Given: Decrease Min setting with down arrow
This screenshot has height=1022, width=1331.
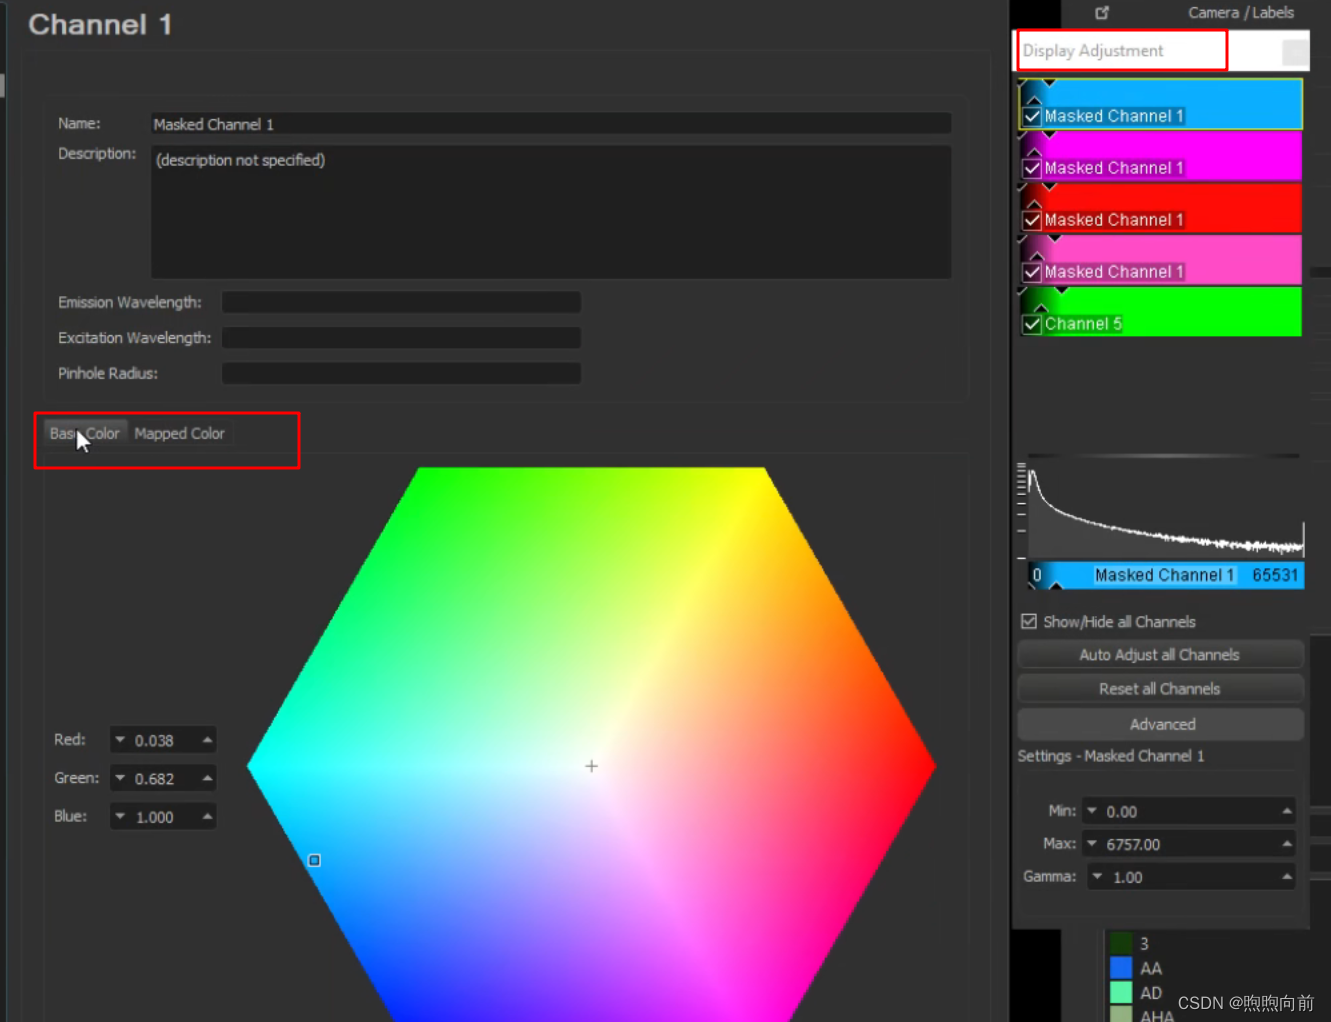Looking at the screenshot, I should click(1092, 811).
